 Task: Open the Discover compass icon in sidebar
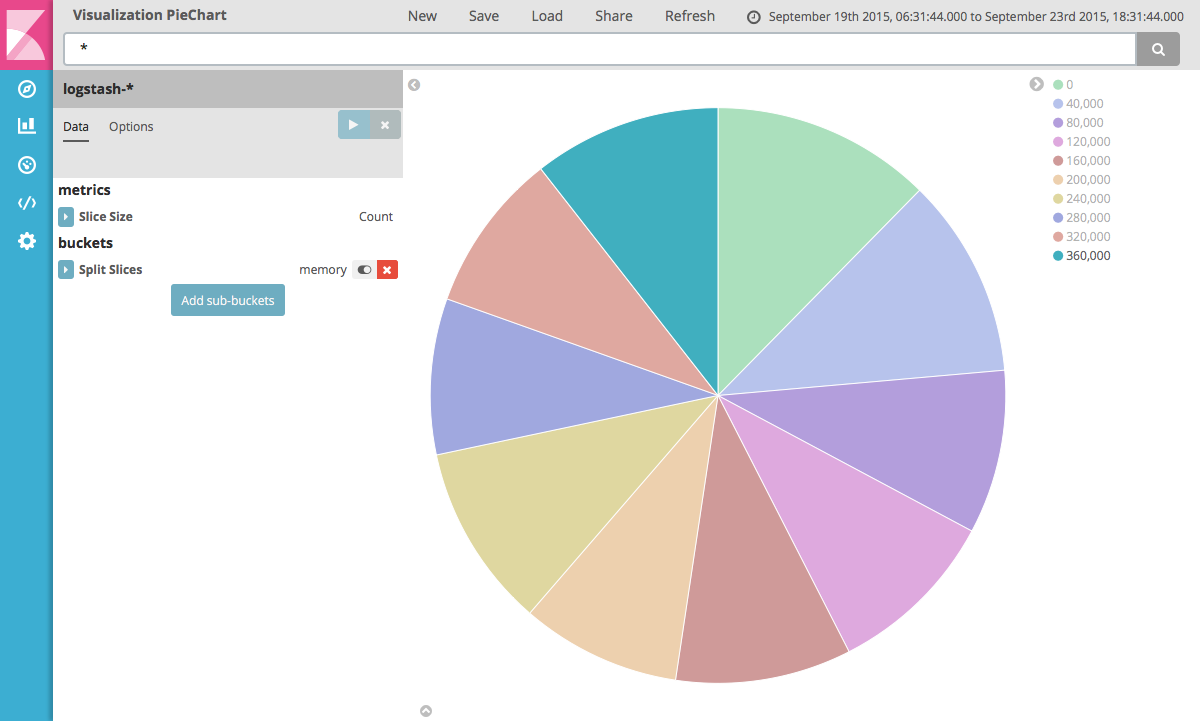point(27,90)
